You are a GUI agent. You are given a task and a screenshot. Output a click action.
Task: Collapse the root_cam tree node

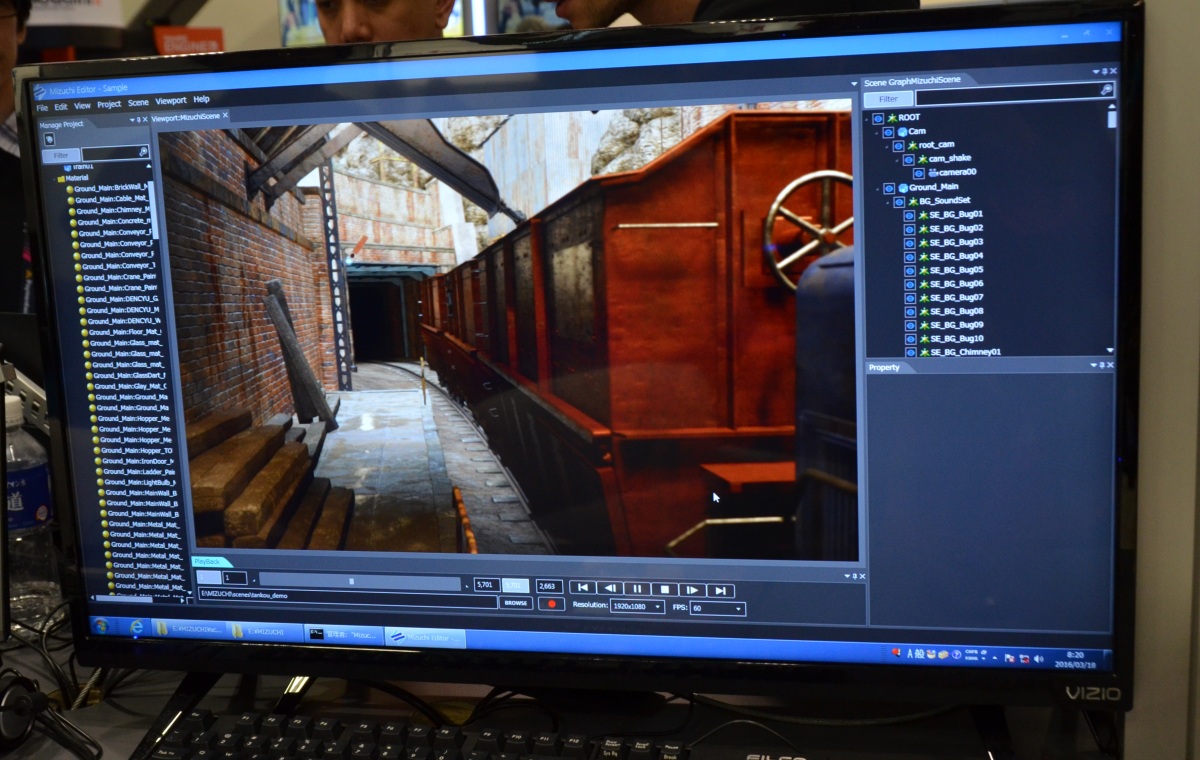[x=887, y=146]
